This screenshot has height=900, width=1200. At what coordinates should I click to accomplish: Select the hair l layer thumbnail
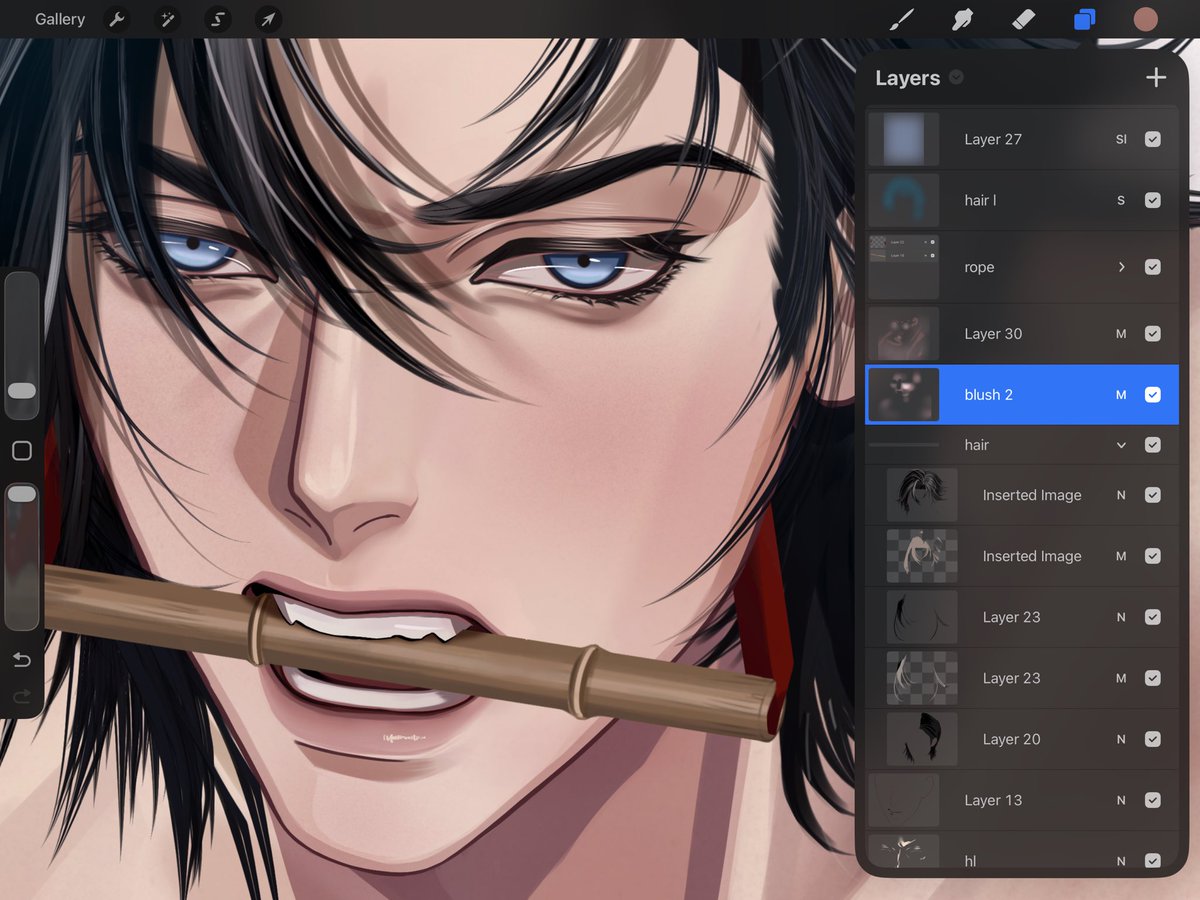904,200
